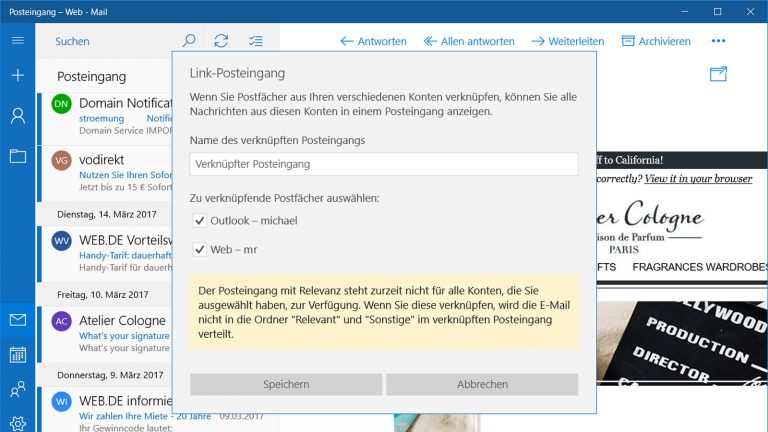
Task: Click AC avatar of Atelier Cologne
Action: [61, 321]
